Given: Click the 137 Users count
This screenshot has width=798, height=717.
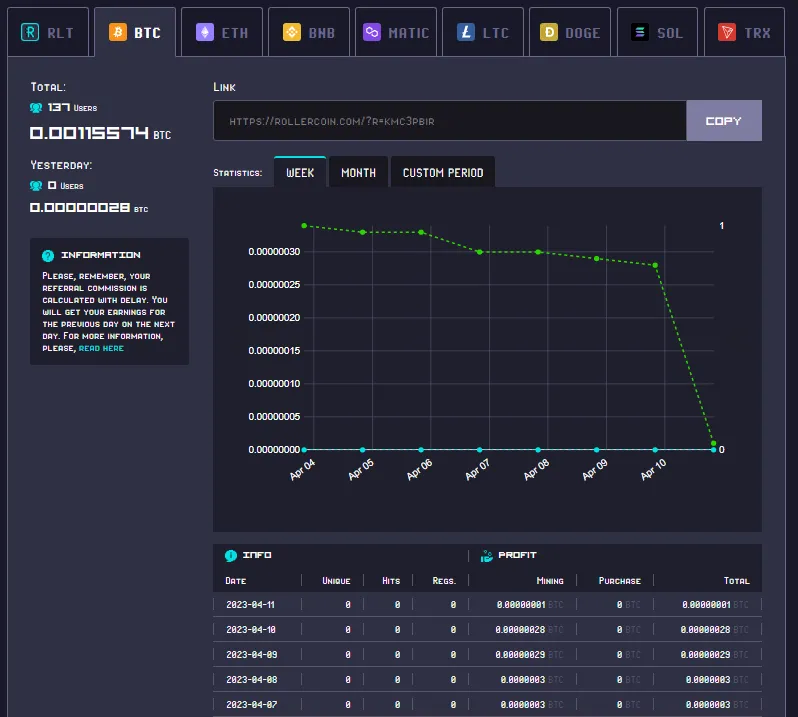Looking at the screenshot, I should point(72,107).
